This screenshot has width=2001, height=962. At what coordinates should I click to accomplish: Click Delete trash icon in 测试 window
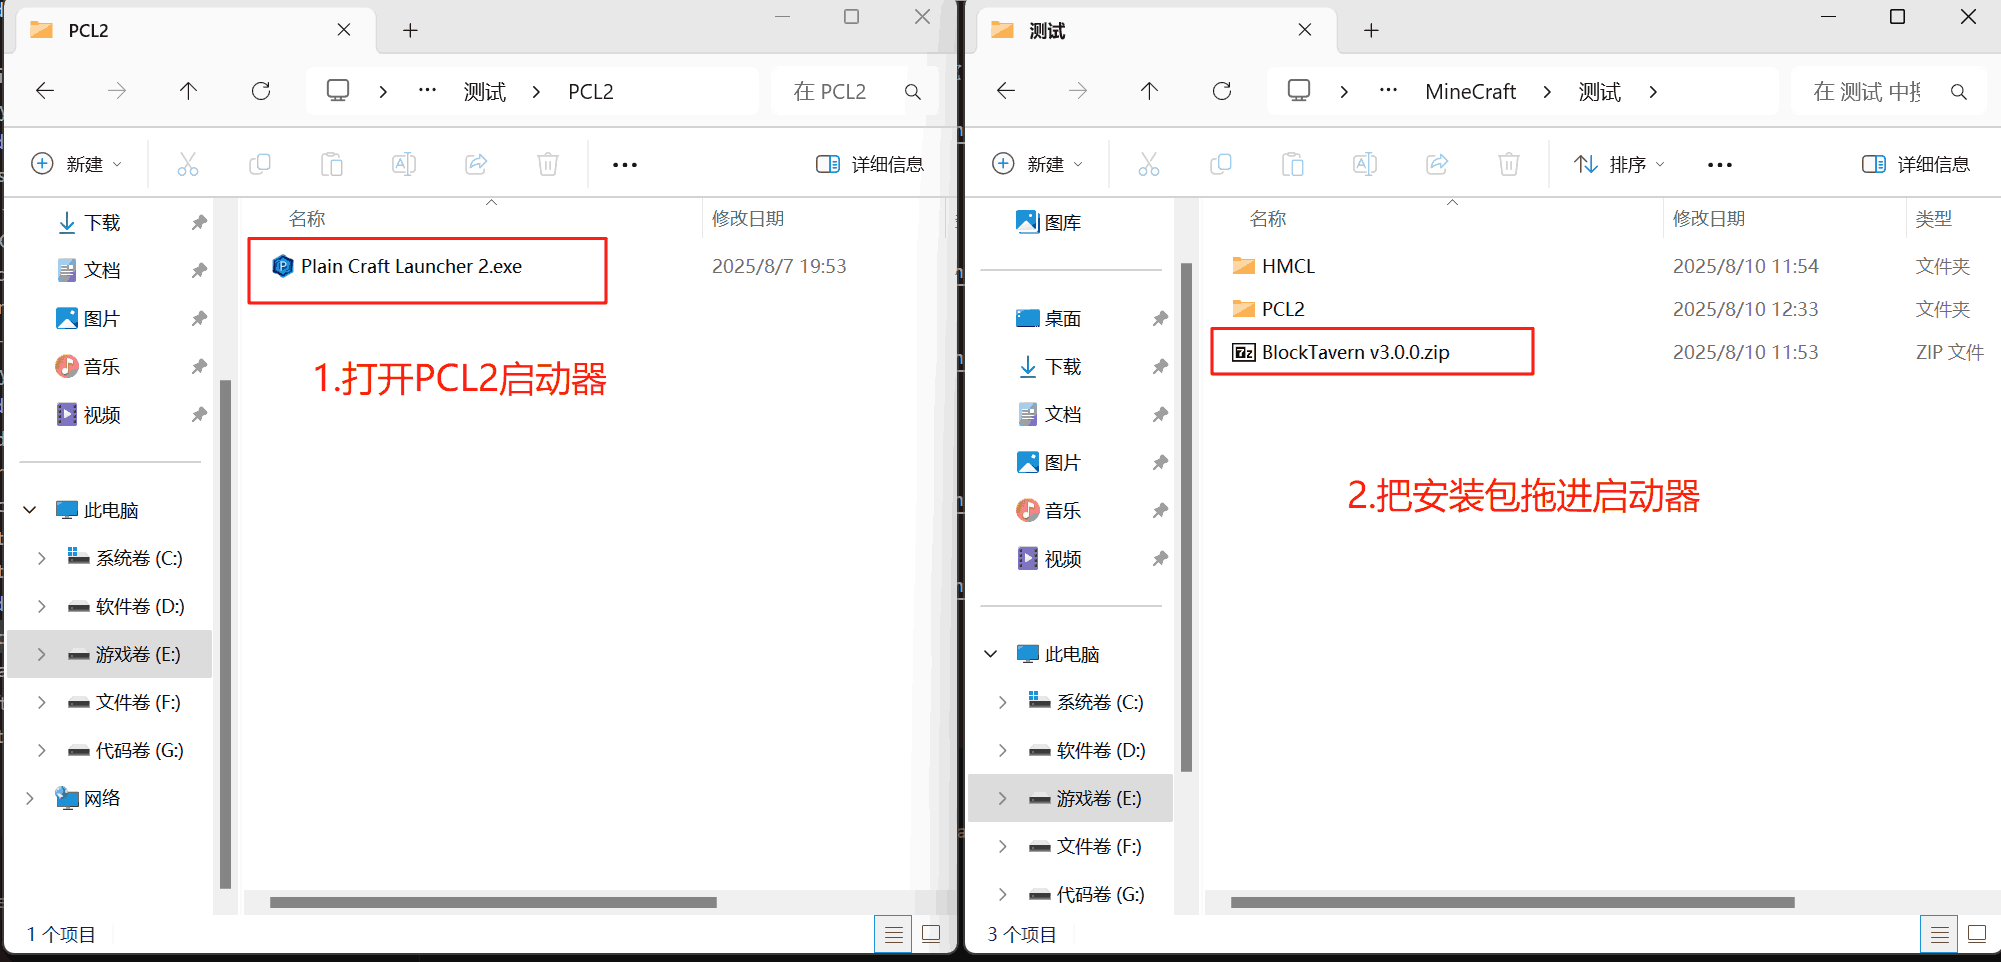tap(1509, 164)
